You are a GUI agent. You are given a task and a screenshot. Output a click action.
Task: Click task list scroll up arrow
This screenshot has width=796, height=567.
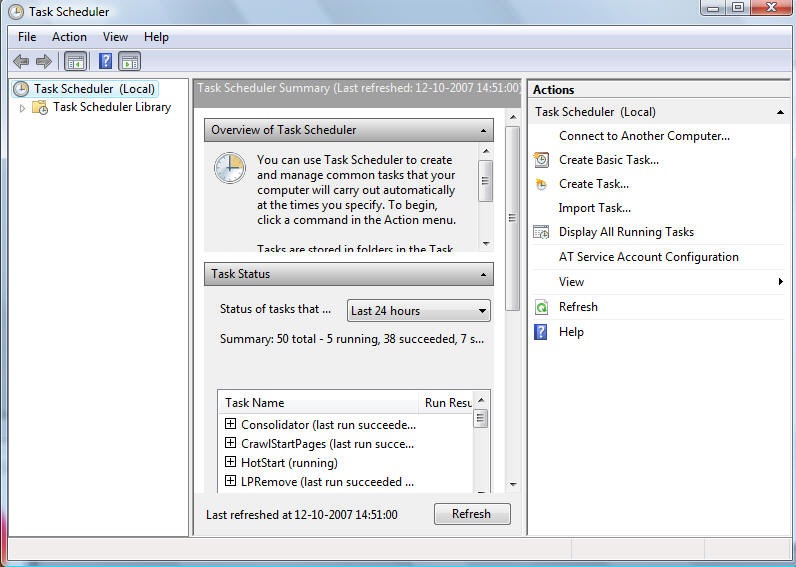[481, 400]
